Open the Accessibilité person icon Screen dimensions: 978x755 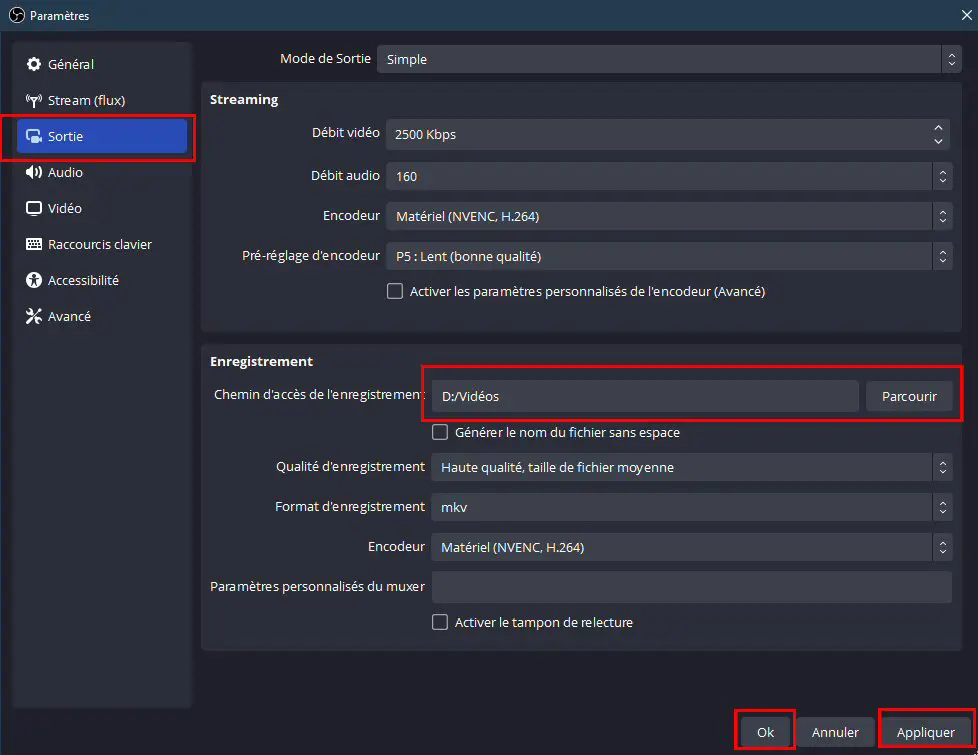34,280
